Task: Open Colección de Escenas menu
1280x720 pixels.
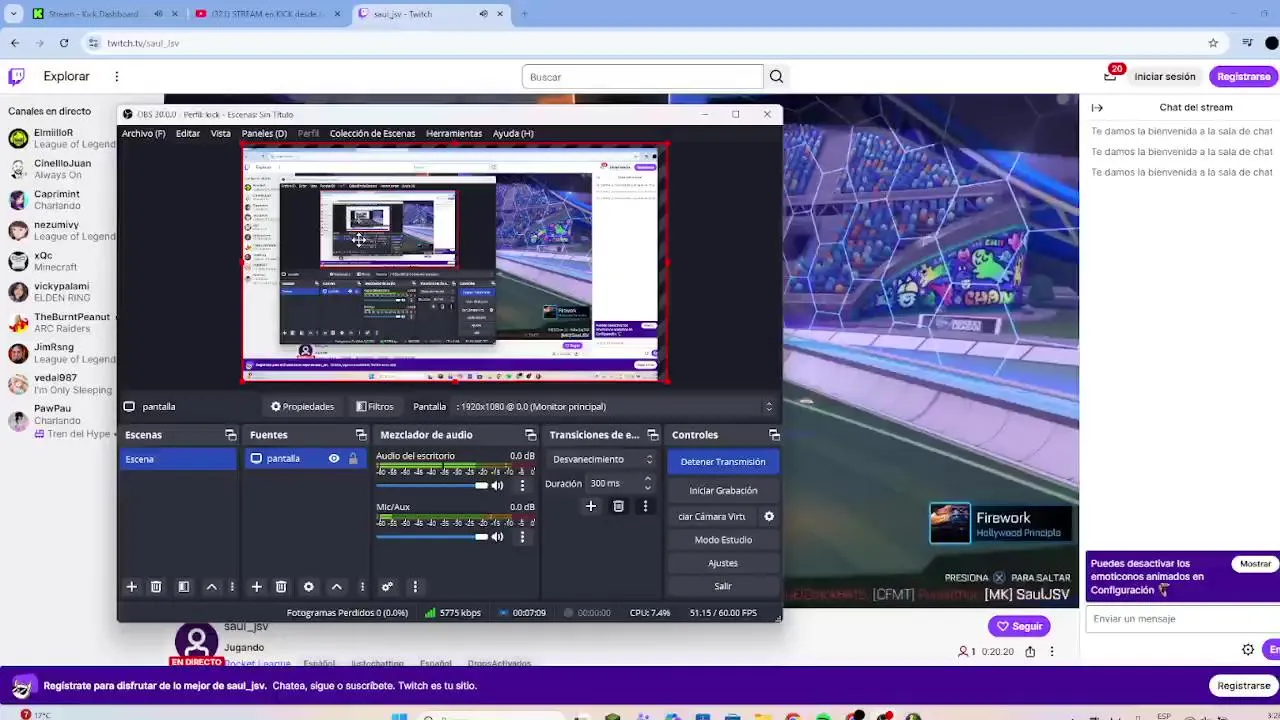Action: 372,134
